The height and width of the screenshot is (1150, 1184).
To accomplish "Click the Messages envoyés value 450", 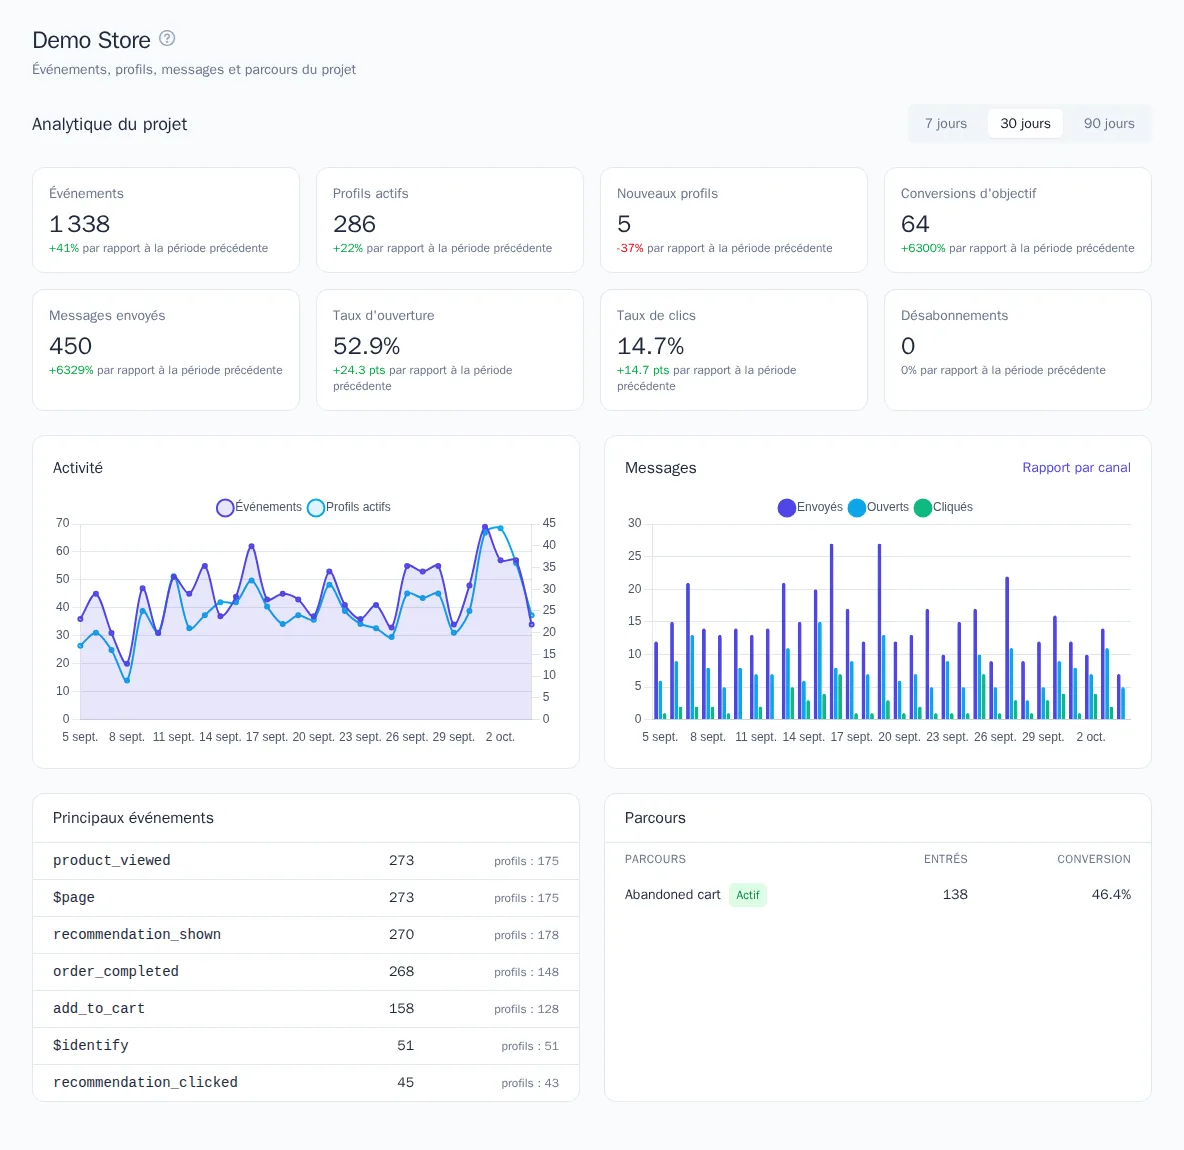I will coord(70,346).
